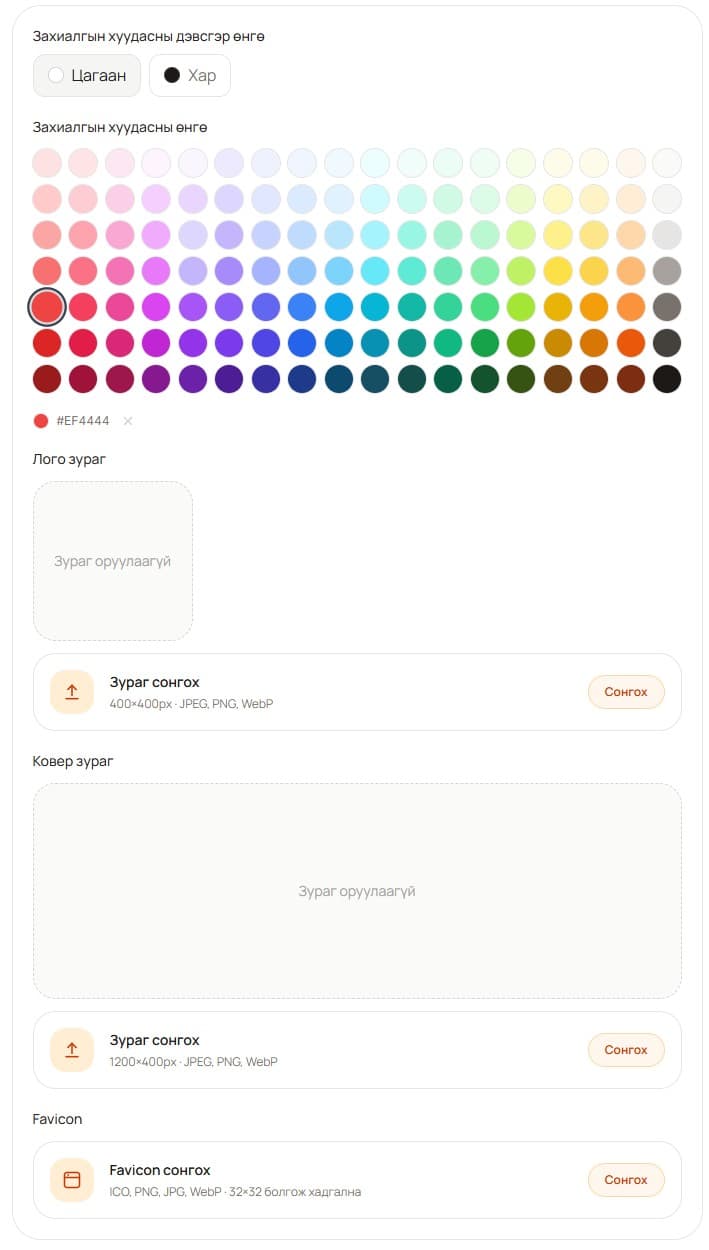Click the small red dot beside #EF4444
The image size is (709, 1250).
pyautogui.click(x=41, y=421)
